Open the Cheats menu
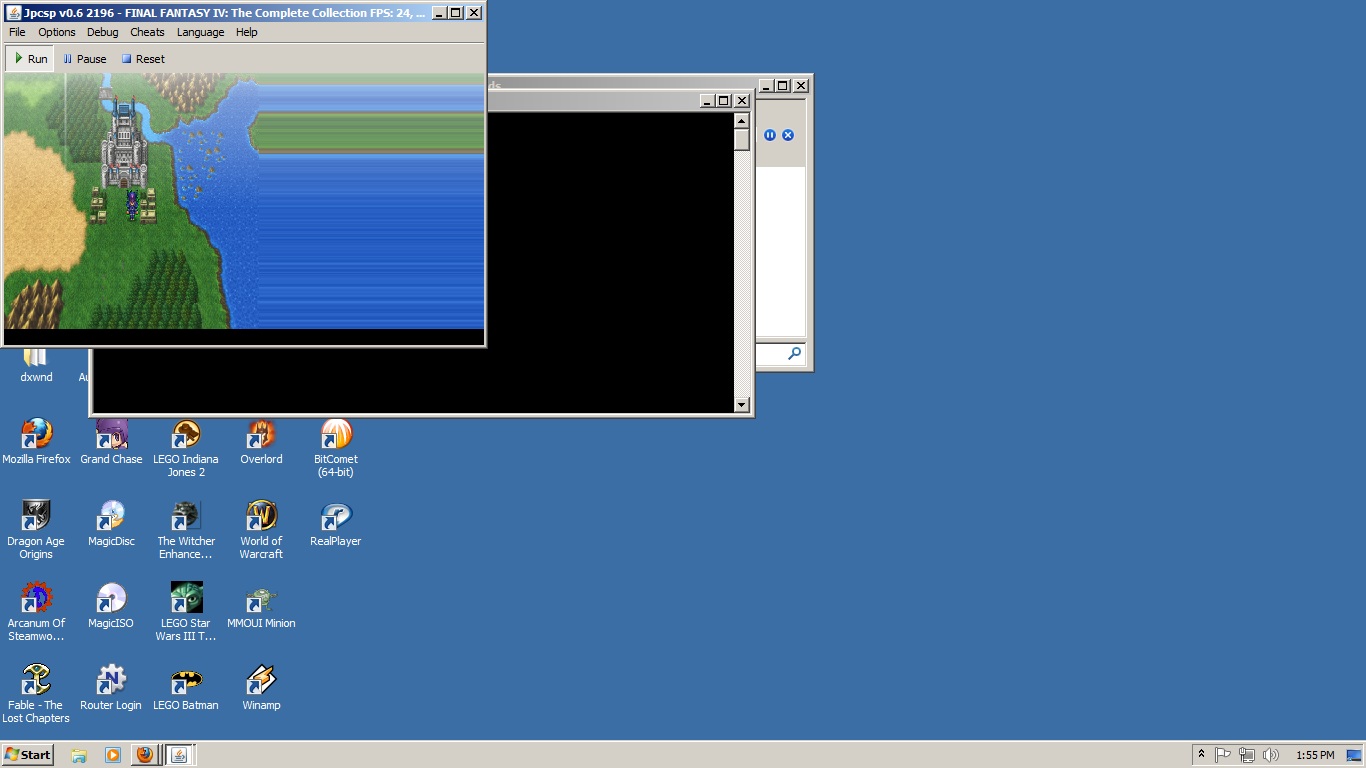This screenshot has width=1366, height=768. tap(147, 32)
